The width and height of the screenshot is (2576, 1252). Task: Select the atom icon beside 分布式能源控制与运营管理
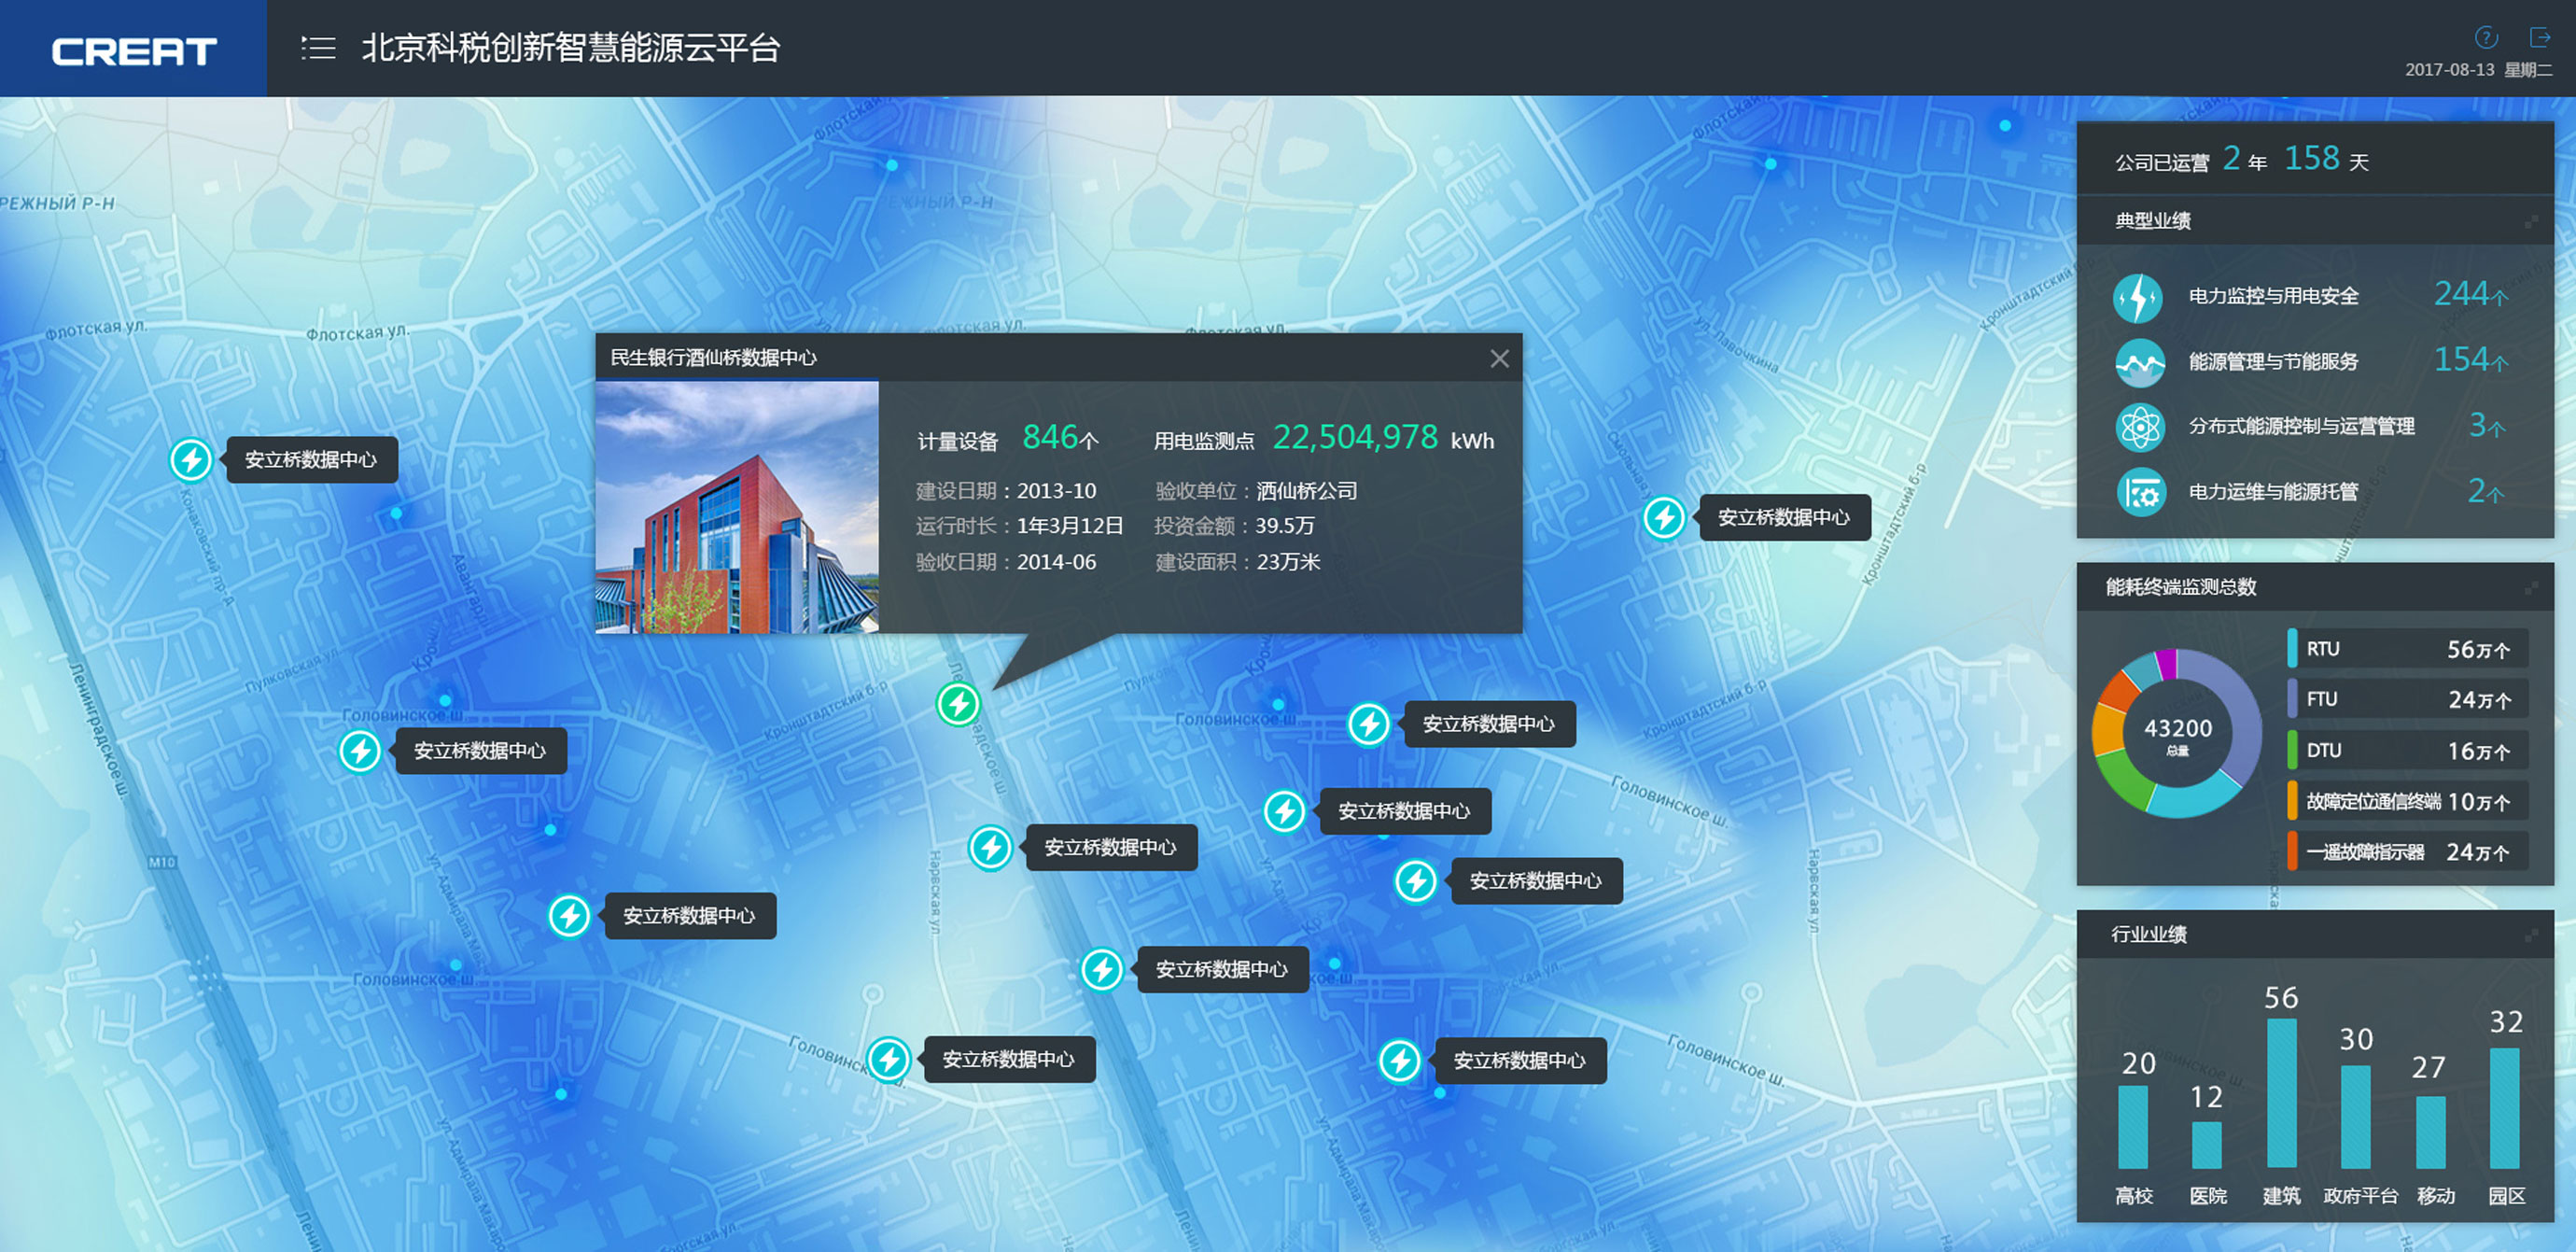click(x=2139, y=427)
